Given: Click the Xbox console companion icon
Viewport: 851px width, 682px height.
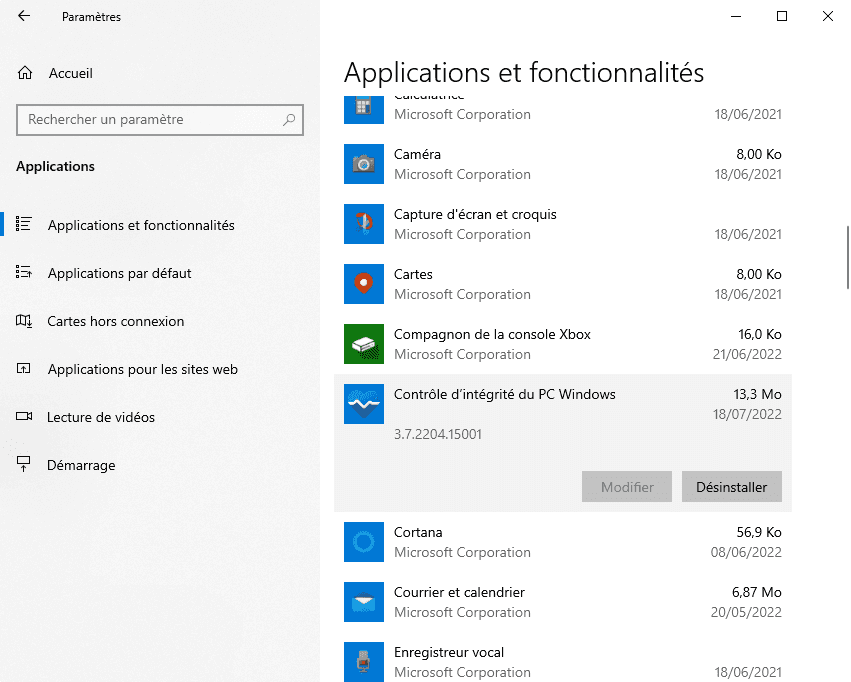Looking at the screenshot, I should point(364,344).
